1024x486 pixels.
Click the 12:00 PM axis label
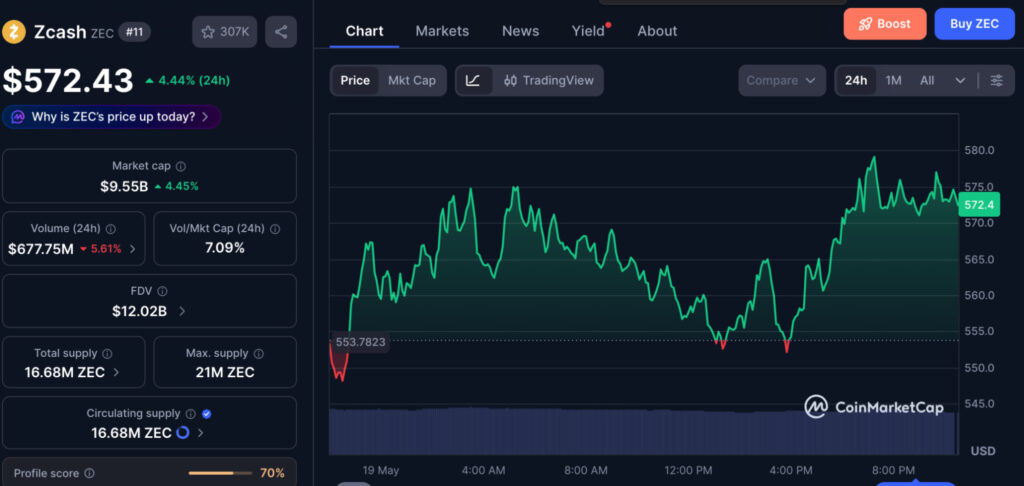click(x=688, y=470)
